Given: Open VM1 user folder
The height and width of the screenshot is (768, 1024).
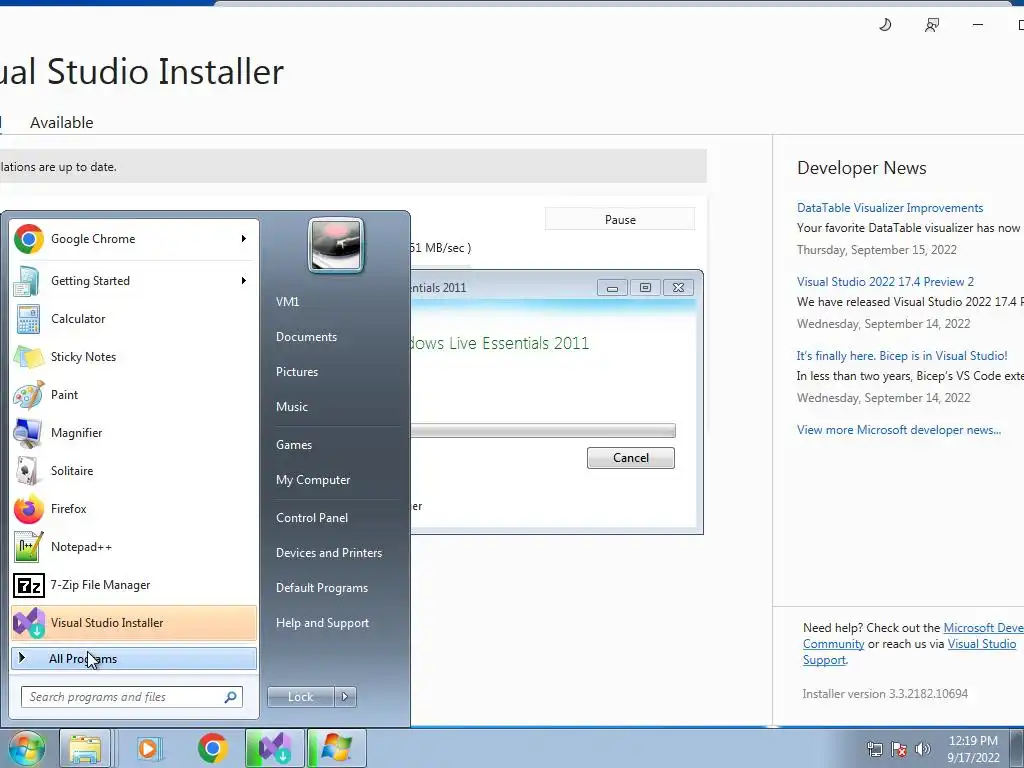Looking at the screenshot, I should [x=287, y=302].
